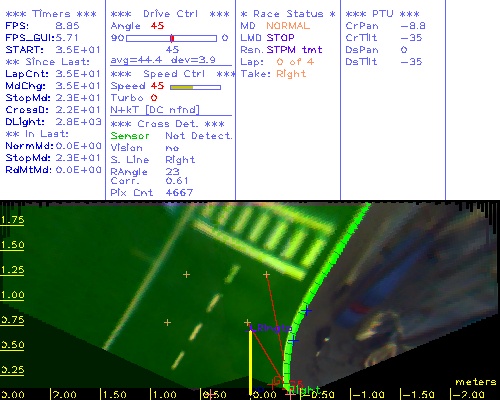Click the Cross Det. section header
The height and width of the screenshot is (400, 500).
click(168, 124)
